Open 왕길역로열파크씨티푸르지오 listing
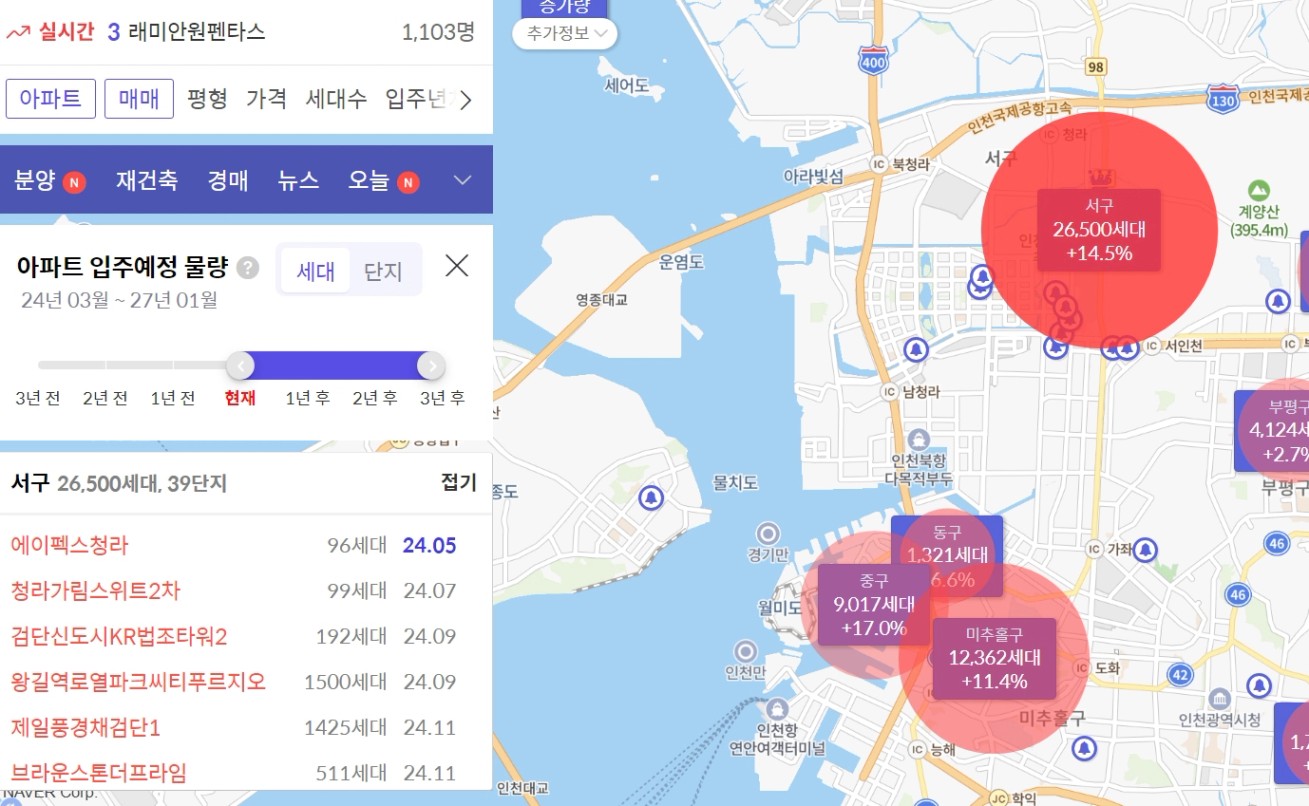Viewport: 1309px width, 806px height. click(x=139, y=682)
